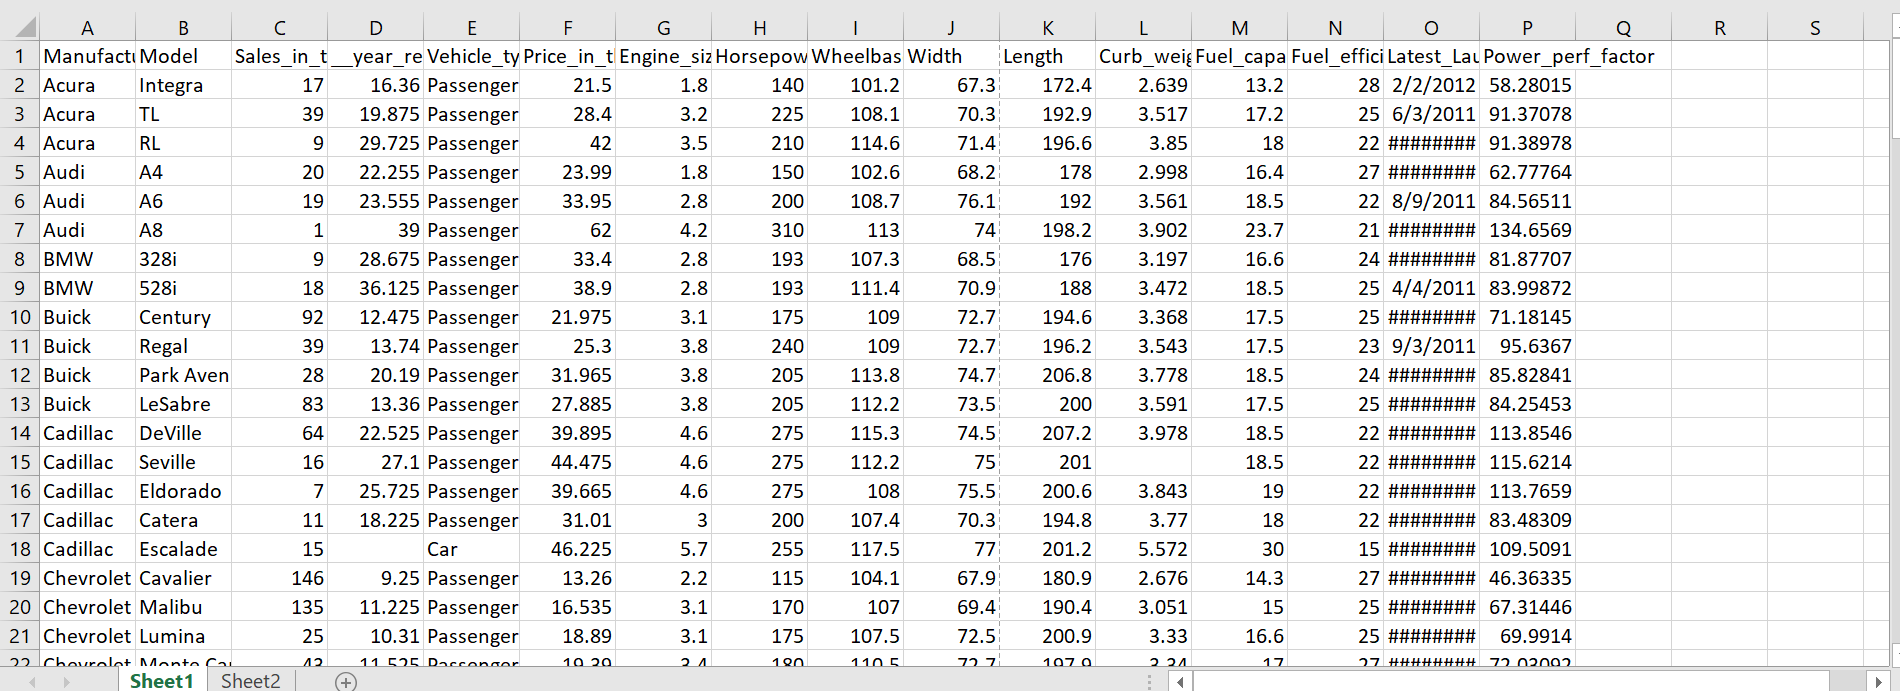
Task: Select the engine size '5.7'
Action: pos(663,549)
